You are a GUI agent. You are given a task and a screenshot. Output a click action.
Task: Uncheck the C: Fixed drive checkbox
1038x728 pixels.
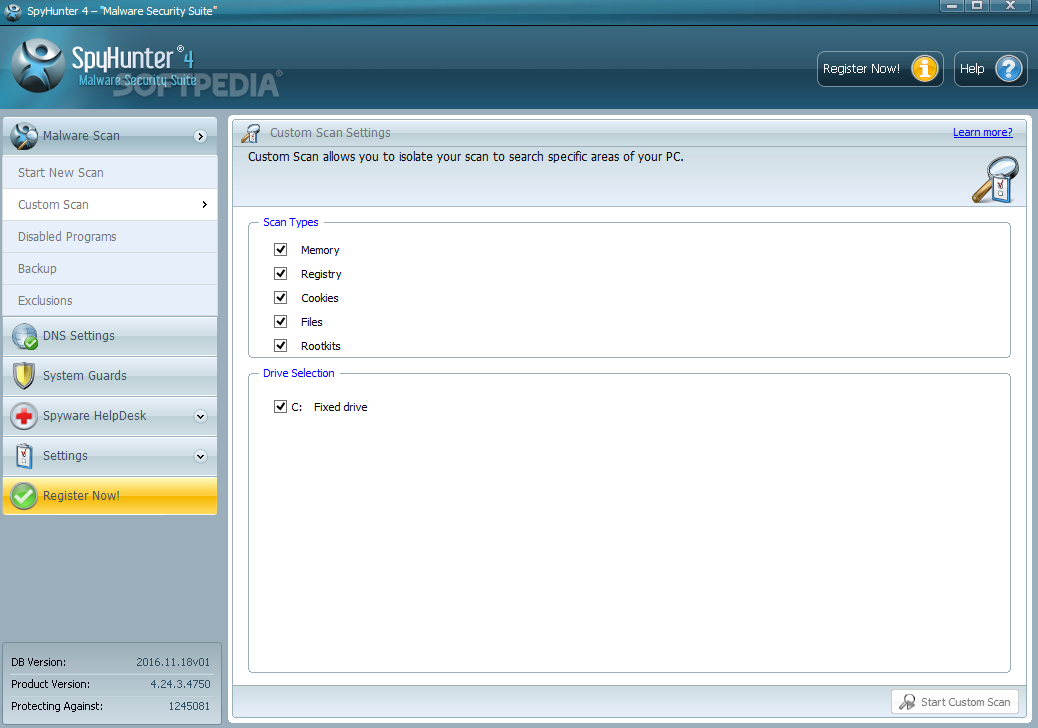click(x=281, y=406)
